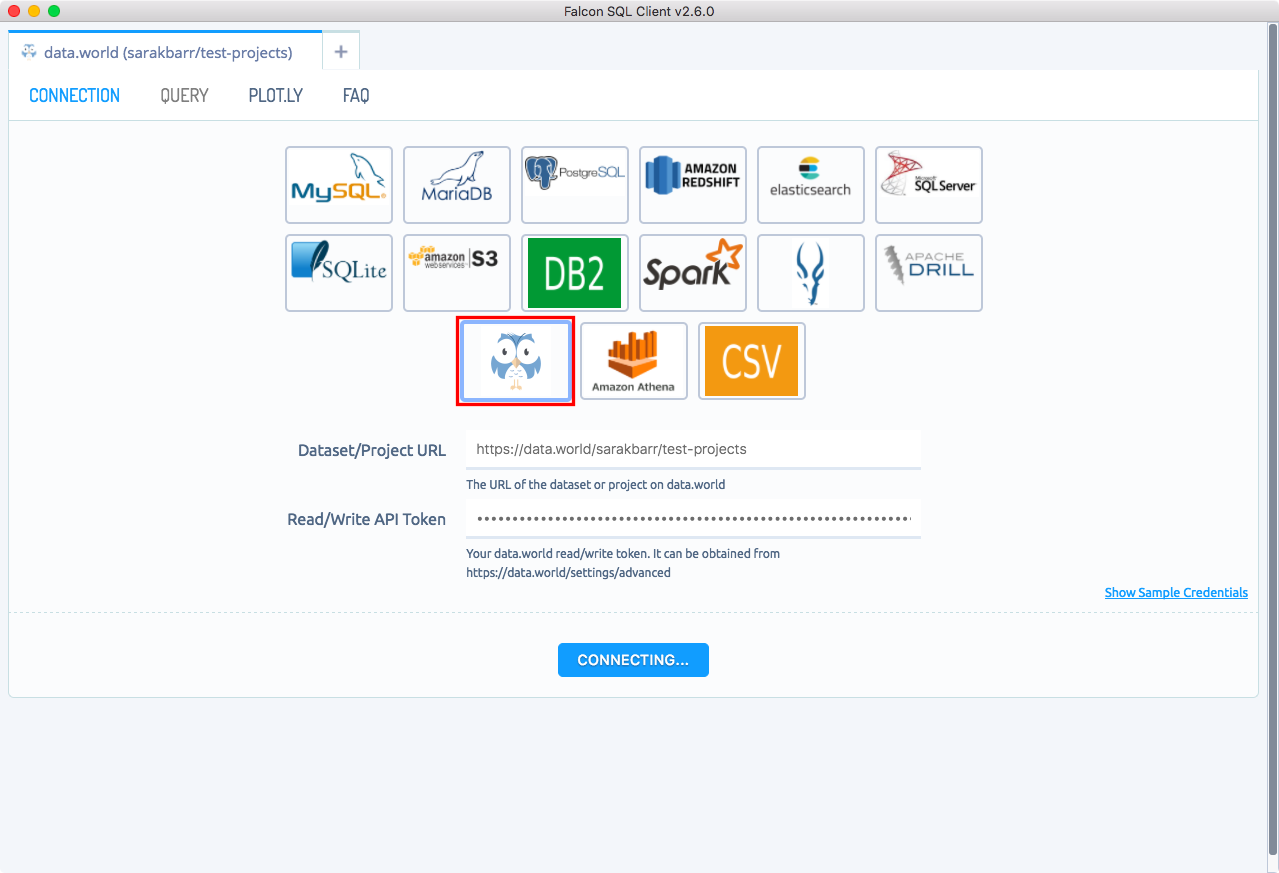The image size is (1279, 873).
Task: Click the CONNECTING... button
Action: 633,660
